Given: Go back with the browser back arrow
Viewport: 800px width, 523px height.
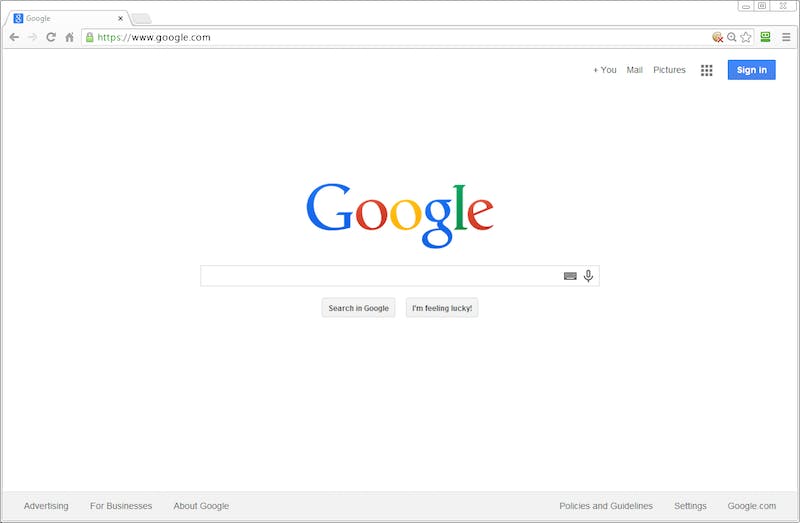Looking at the screenshot, I should click(14, 37).
